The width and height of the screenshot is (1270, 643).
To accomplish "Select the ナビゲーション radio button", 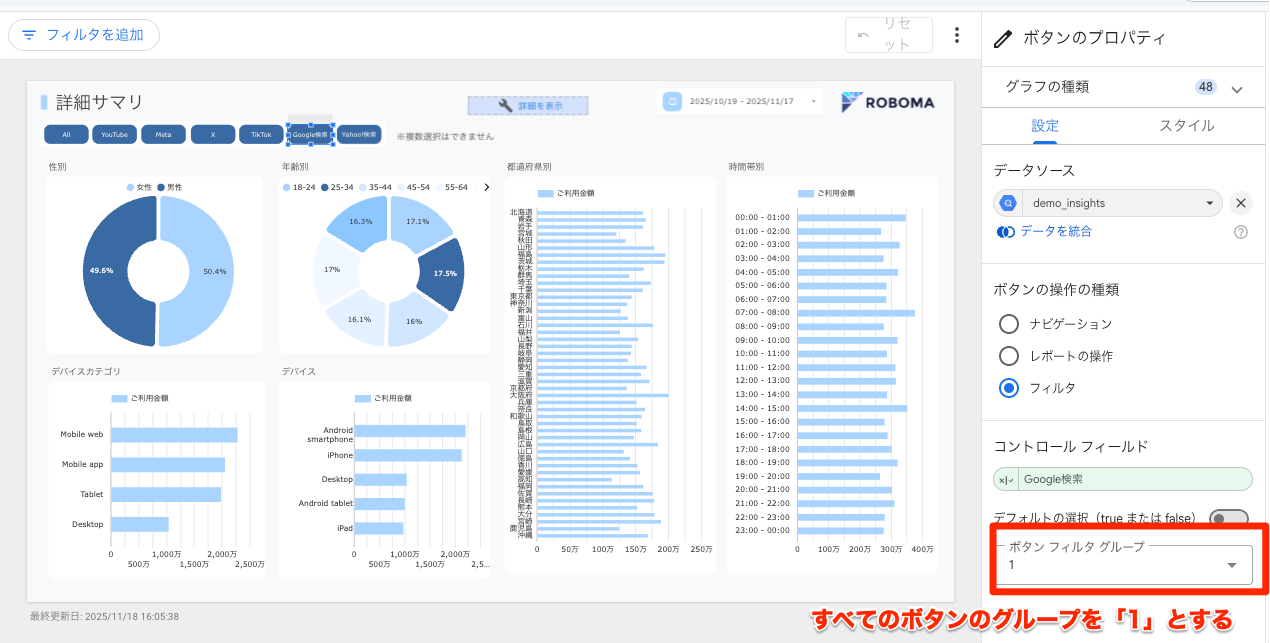I will point(1009,324).
